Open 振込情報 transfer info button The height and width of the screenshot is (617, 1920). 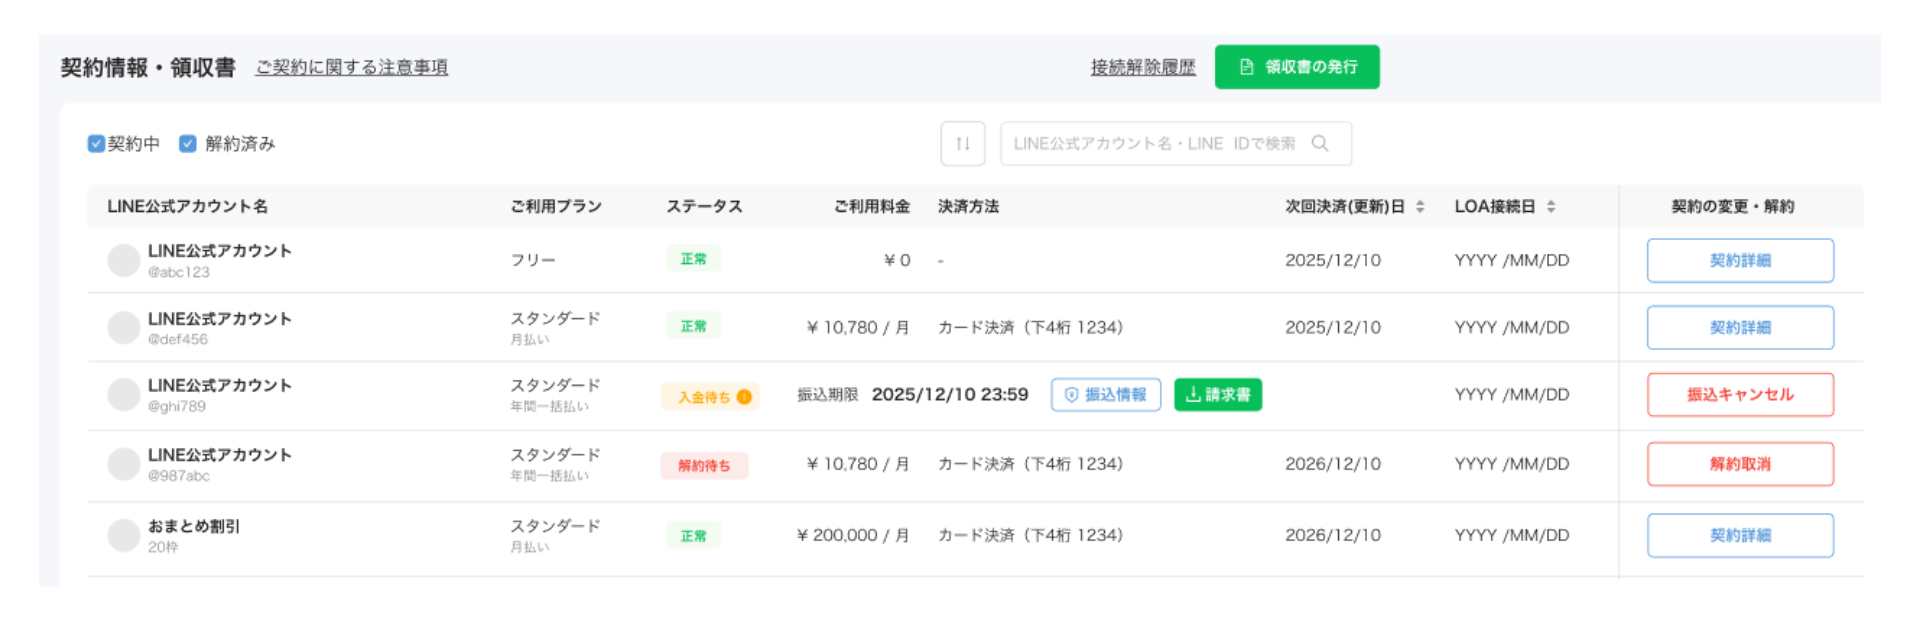(1105, 395)
